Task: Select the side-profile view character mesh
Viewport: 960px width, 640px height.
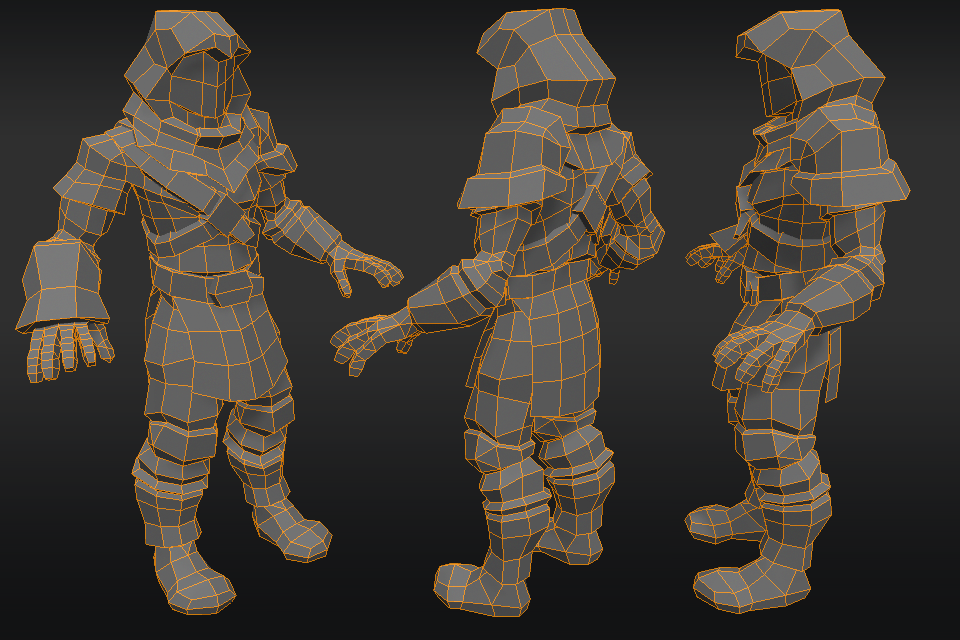Action: tap(797, 311)
